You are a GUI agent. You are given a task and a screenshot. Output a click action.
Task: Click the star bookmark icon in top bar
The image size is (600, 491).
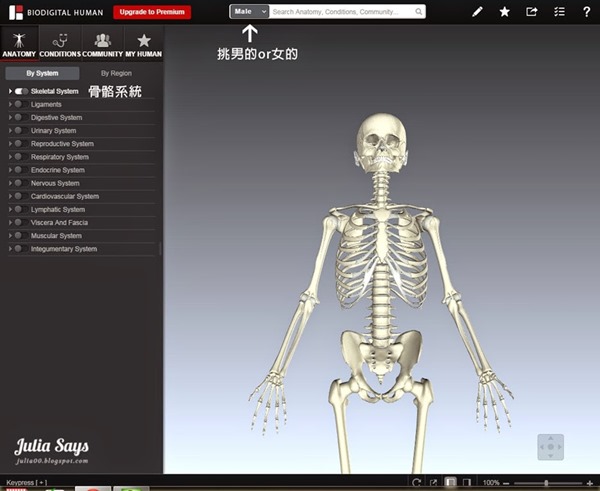[x=505, y=12]
